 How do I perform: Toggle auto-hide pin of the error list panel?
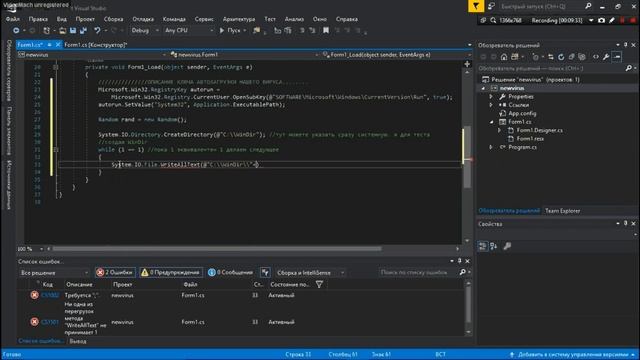tap(460, 261)
